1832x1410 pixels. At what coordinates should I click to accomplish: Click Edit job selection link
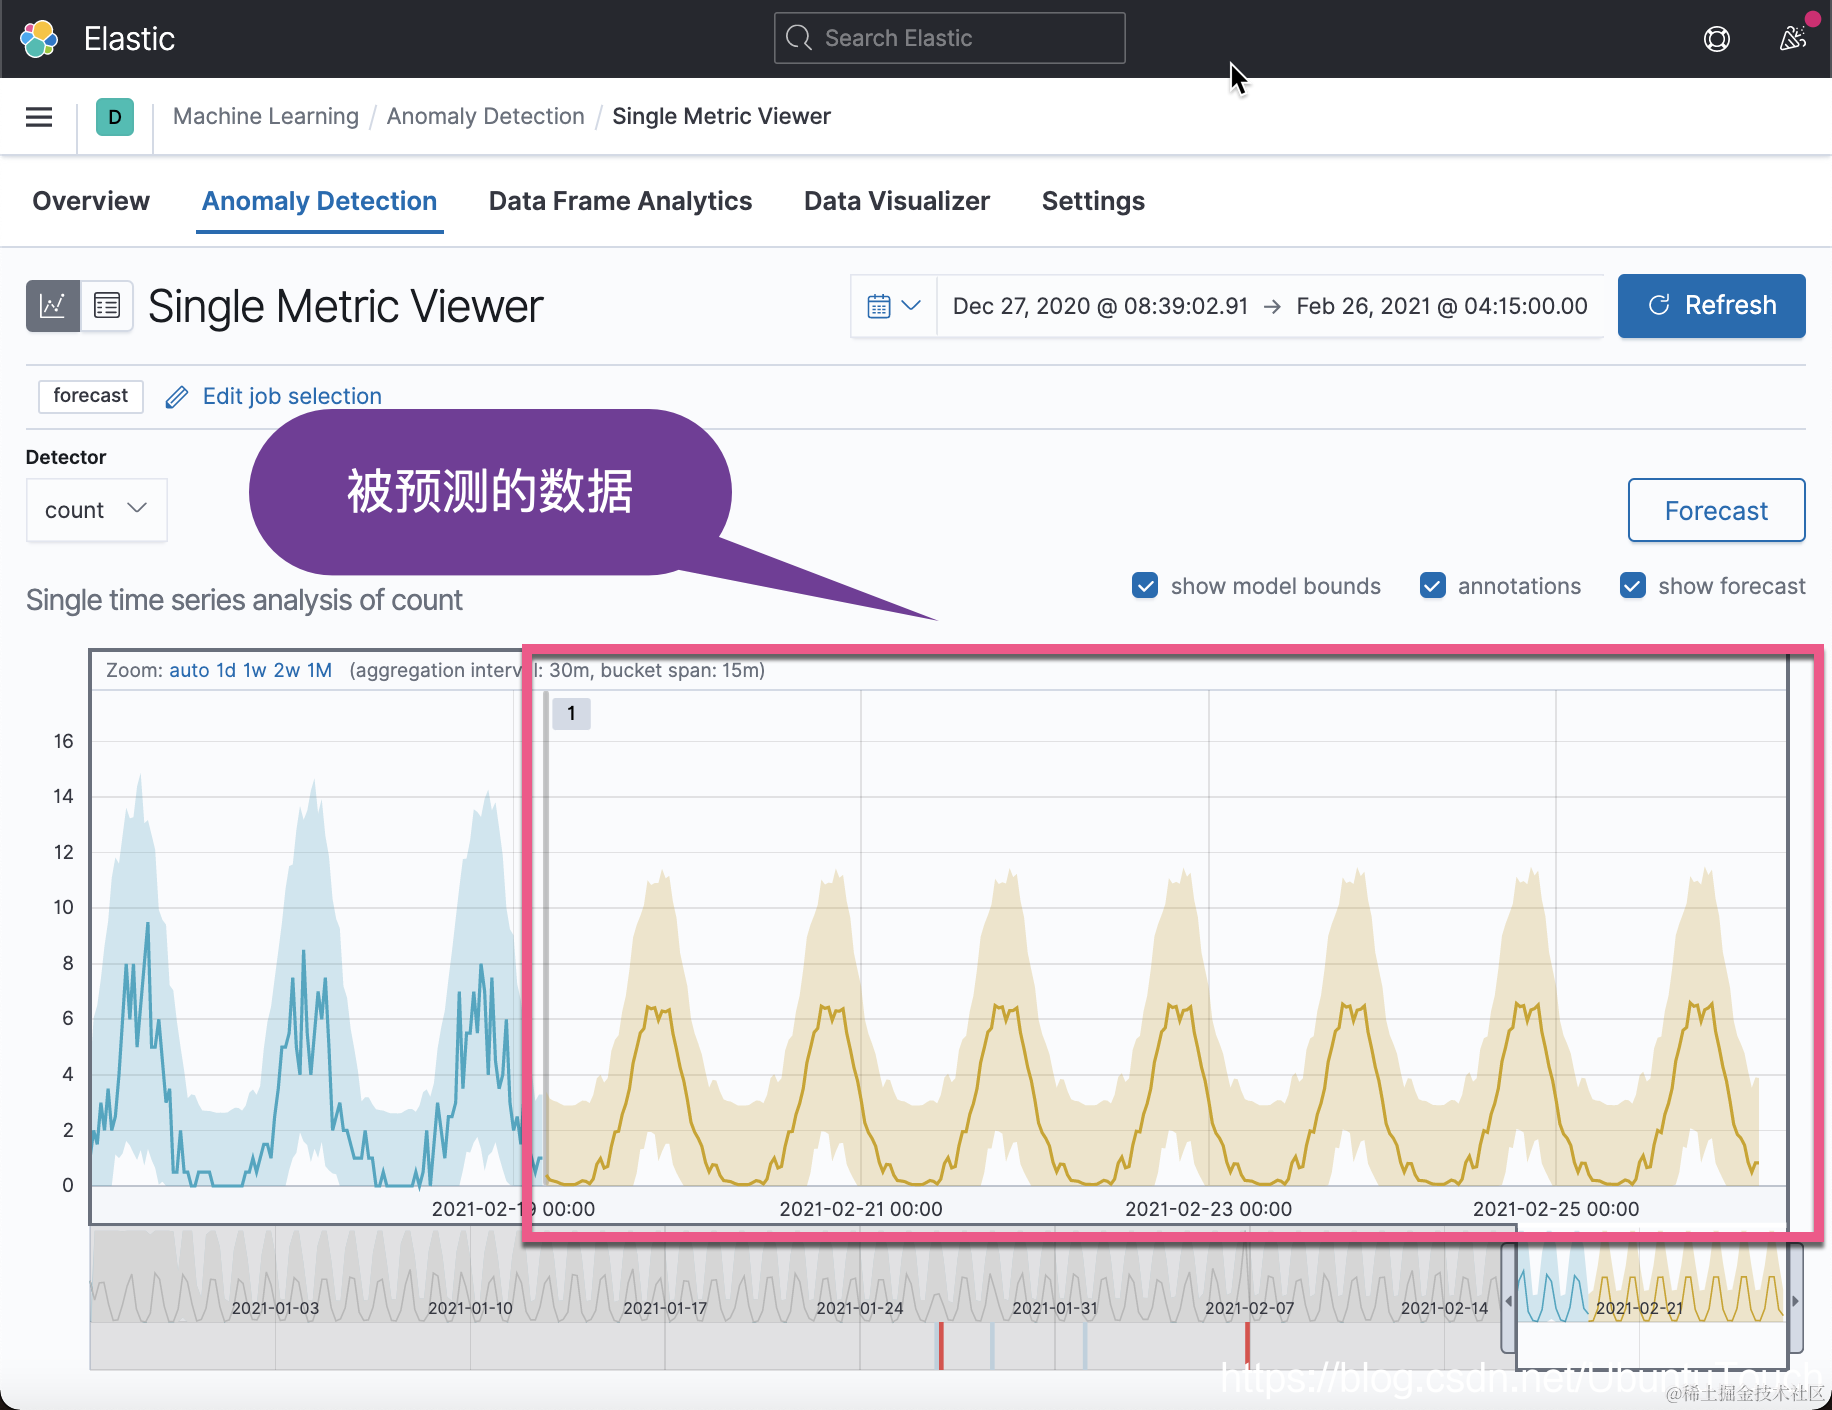(292, 396)
